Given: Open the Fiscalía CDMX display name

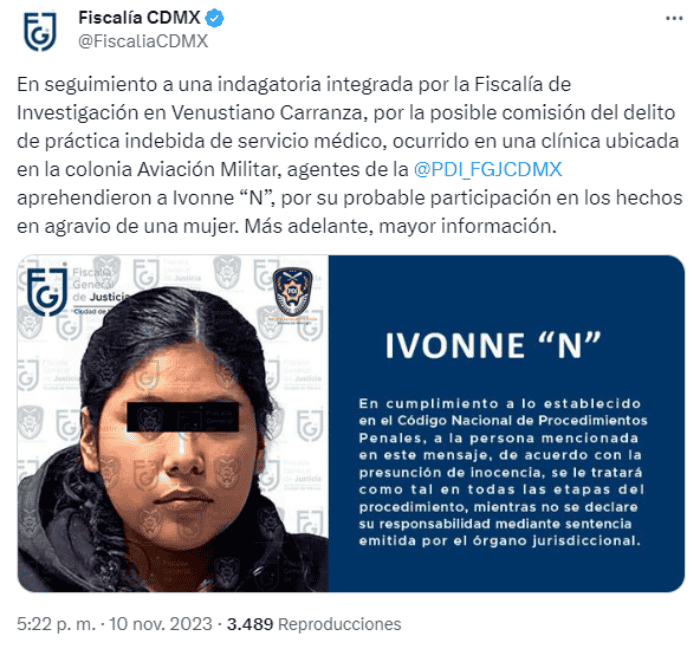Looking at the screenshot, I should click(139, 18).
